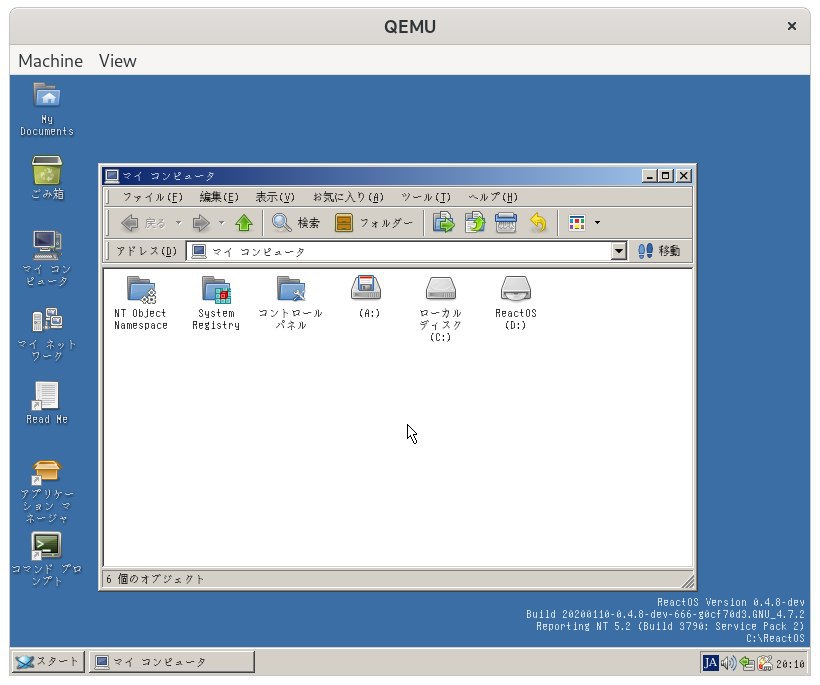This screenshot has width=820, height=685.
Task: Select My Documents desktop icon
Action: click(x=47, y=110)
